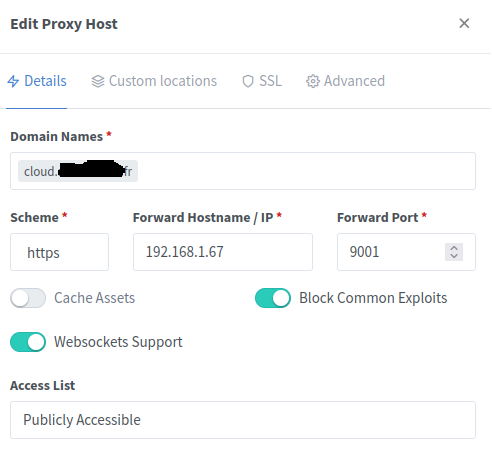
Task: Close the Edit Proxy Host dialog
Action: click(x=464, y=23)
